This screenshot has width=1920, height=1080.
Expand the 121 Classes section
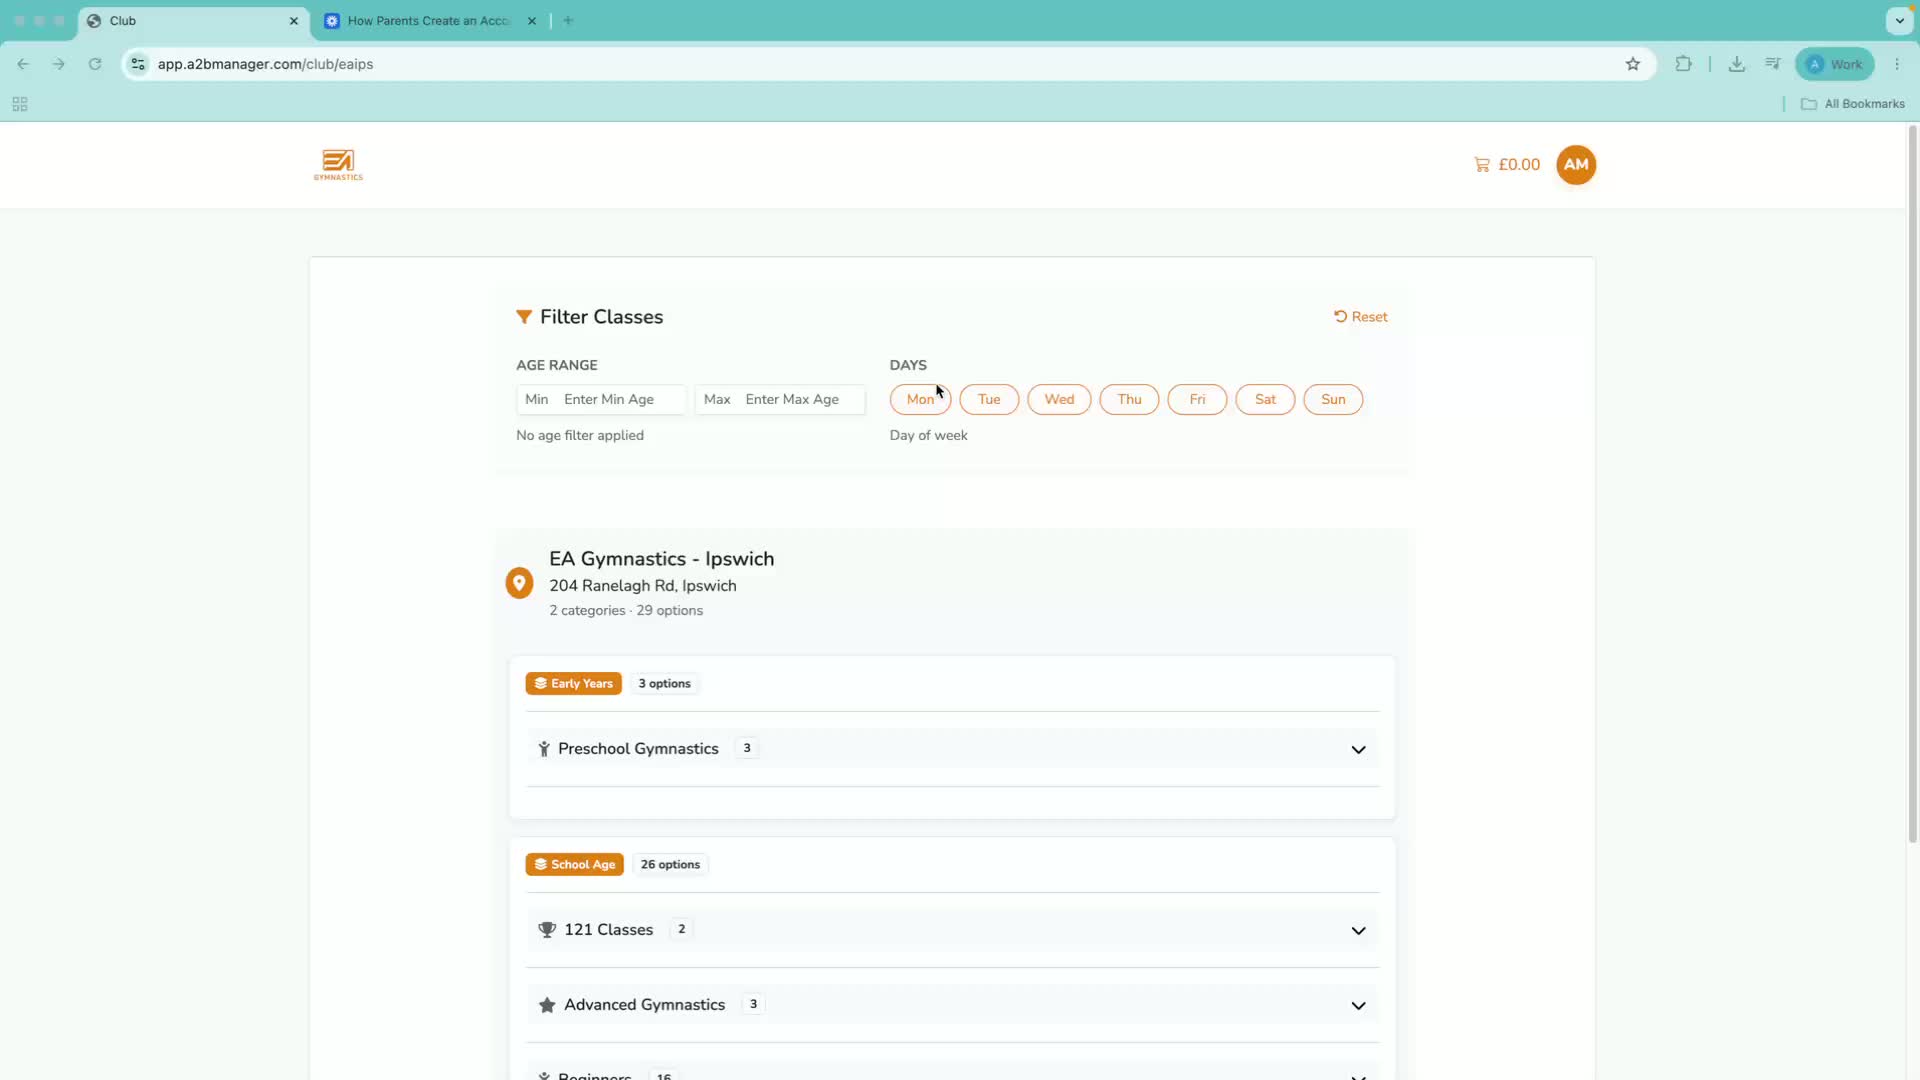952,930
